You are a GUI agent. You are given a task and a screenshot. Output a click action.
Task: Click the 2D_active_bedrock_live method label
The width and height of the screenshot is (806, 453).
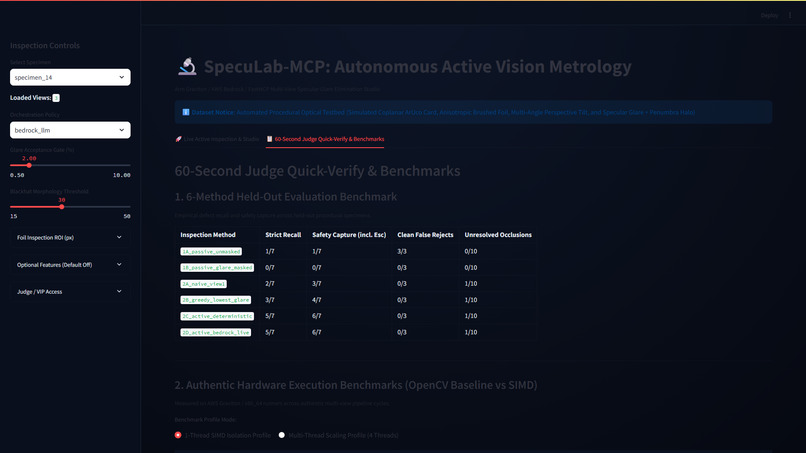click(x=215, y=332)
